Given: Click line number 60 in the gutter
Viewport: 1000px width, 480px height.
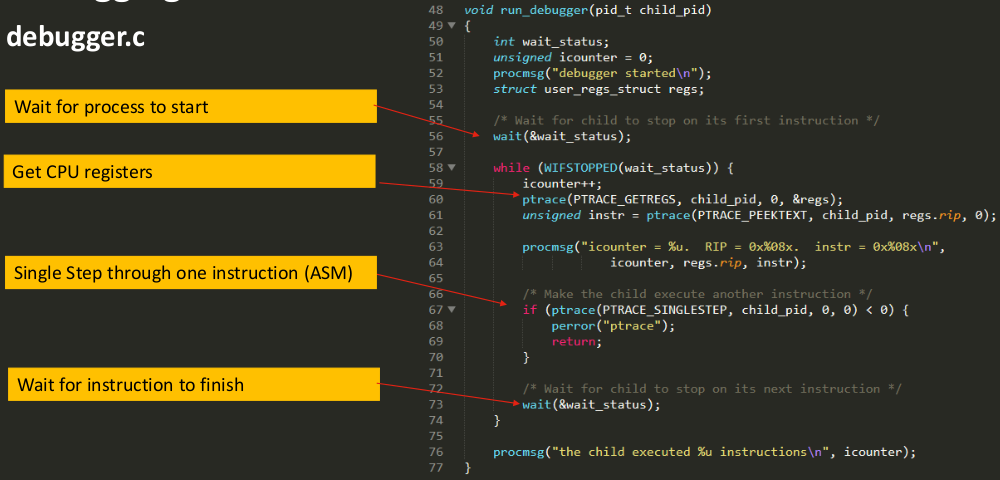Looking at the screenshot, I should [x=435, y=199].
